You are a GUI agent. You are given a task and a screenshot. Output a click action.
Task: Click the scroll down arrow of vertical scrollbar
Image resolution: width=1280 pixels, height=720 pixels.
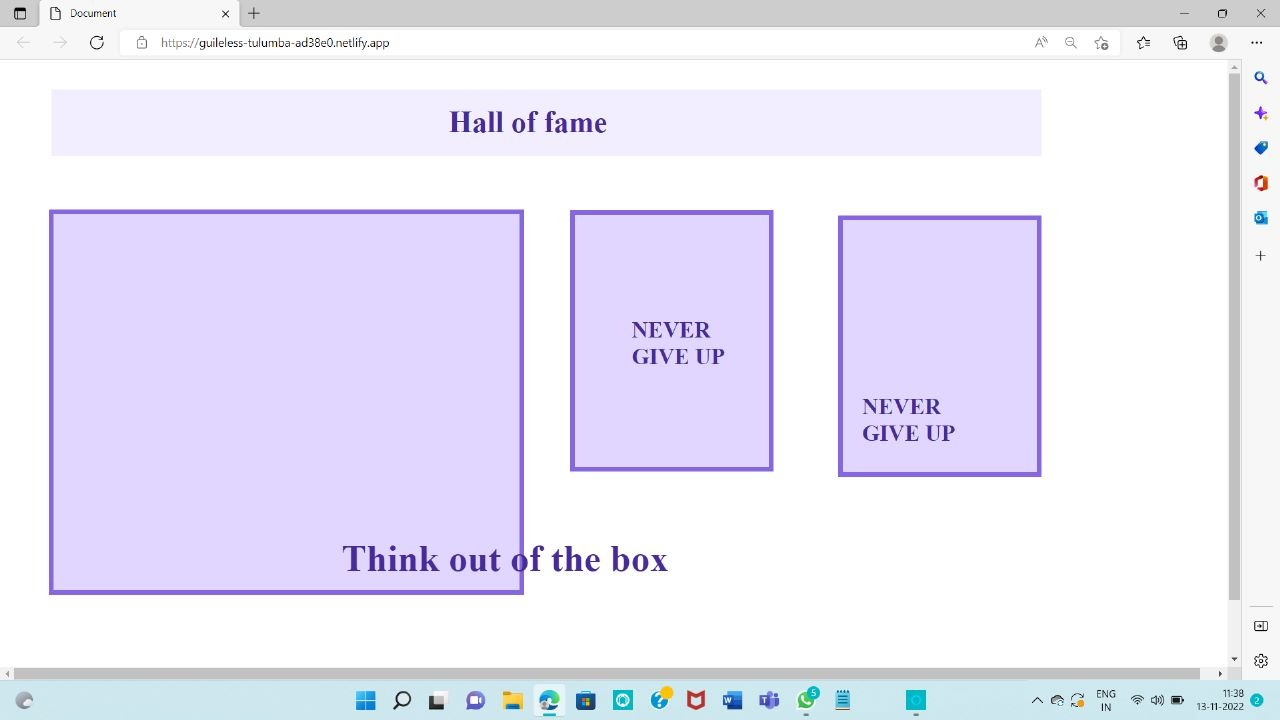point(1234,659)
